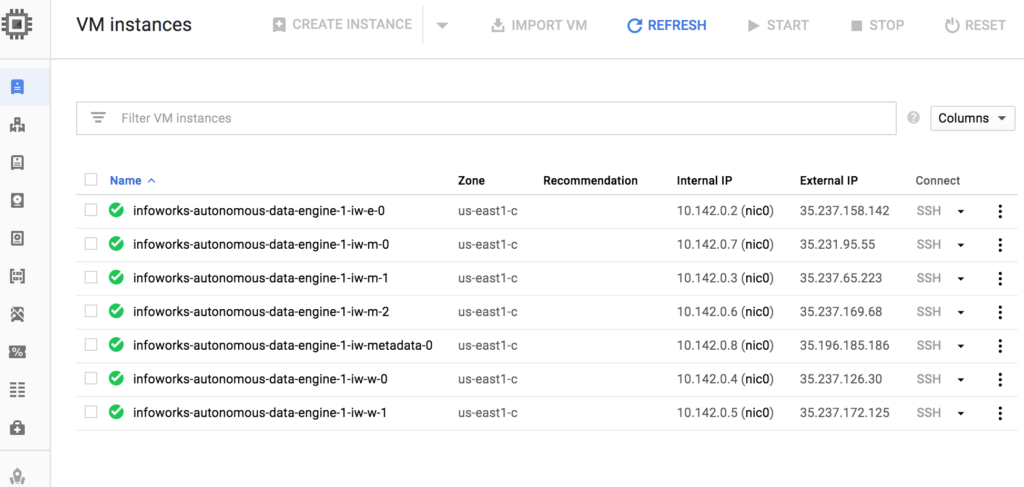Click the filter help question icon
This screenshot has width=1024, height=487.
[x=914, y=118]
